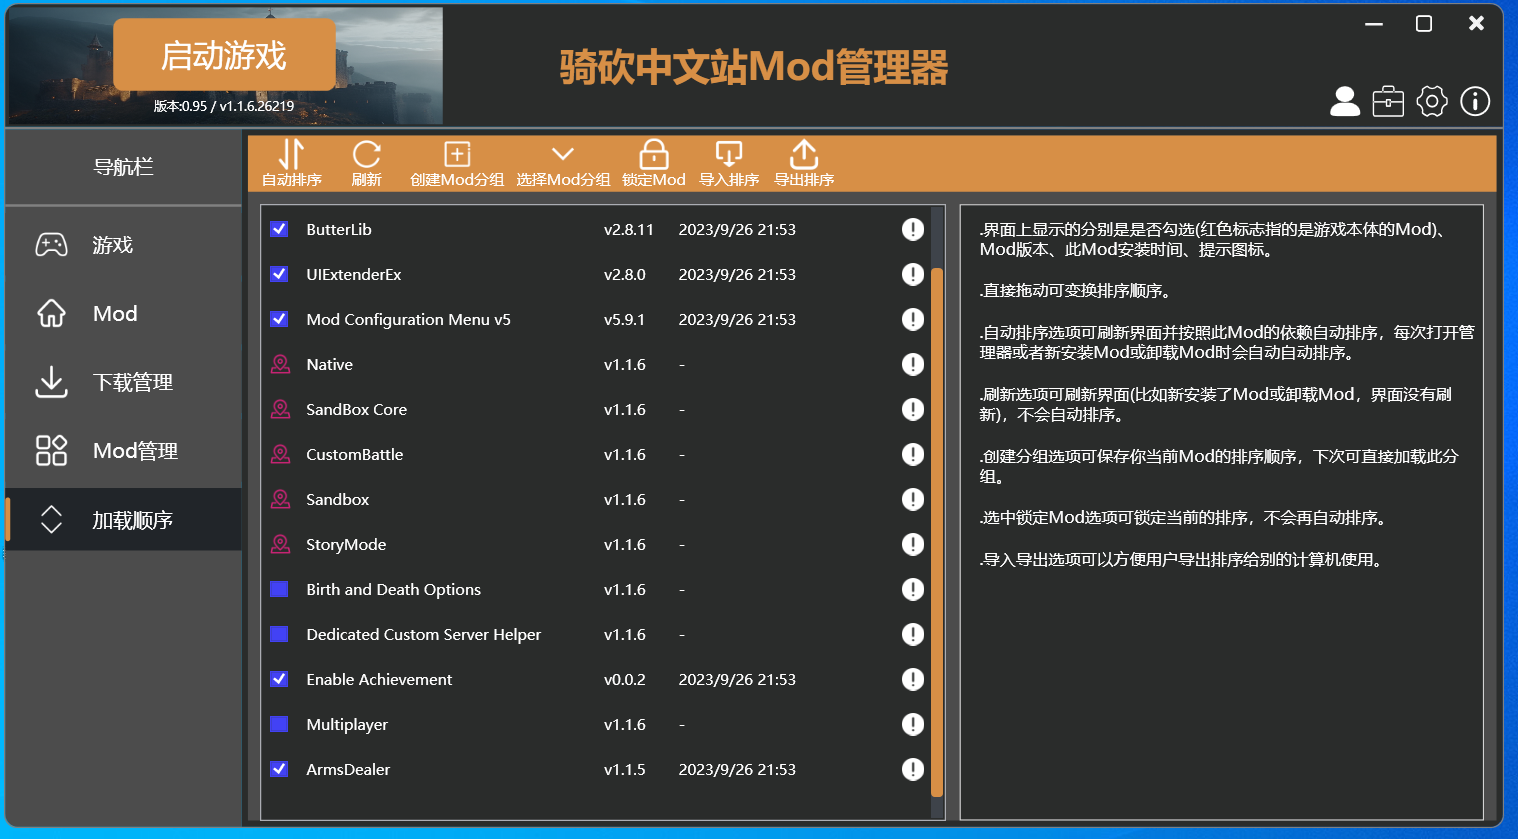Switch to the Mod管理 page
Image resolution: width=1518 pixels, height=839 pixels.
point(123,451)
